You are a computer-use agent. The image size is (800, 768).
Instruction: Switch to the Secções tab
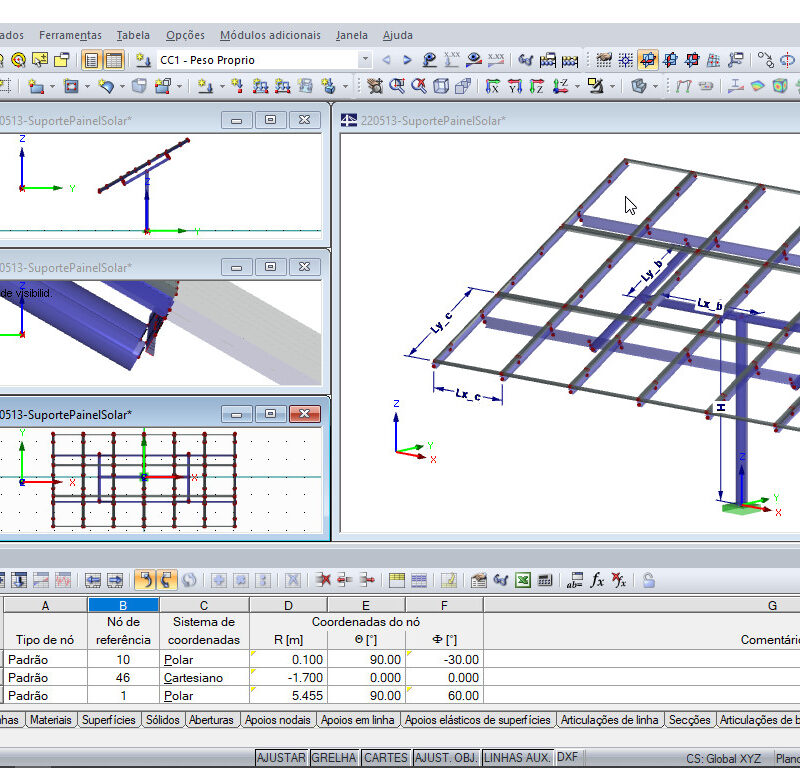point(689,720)
